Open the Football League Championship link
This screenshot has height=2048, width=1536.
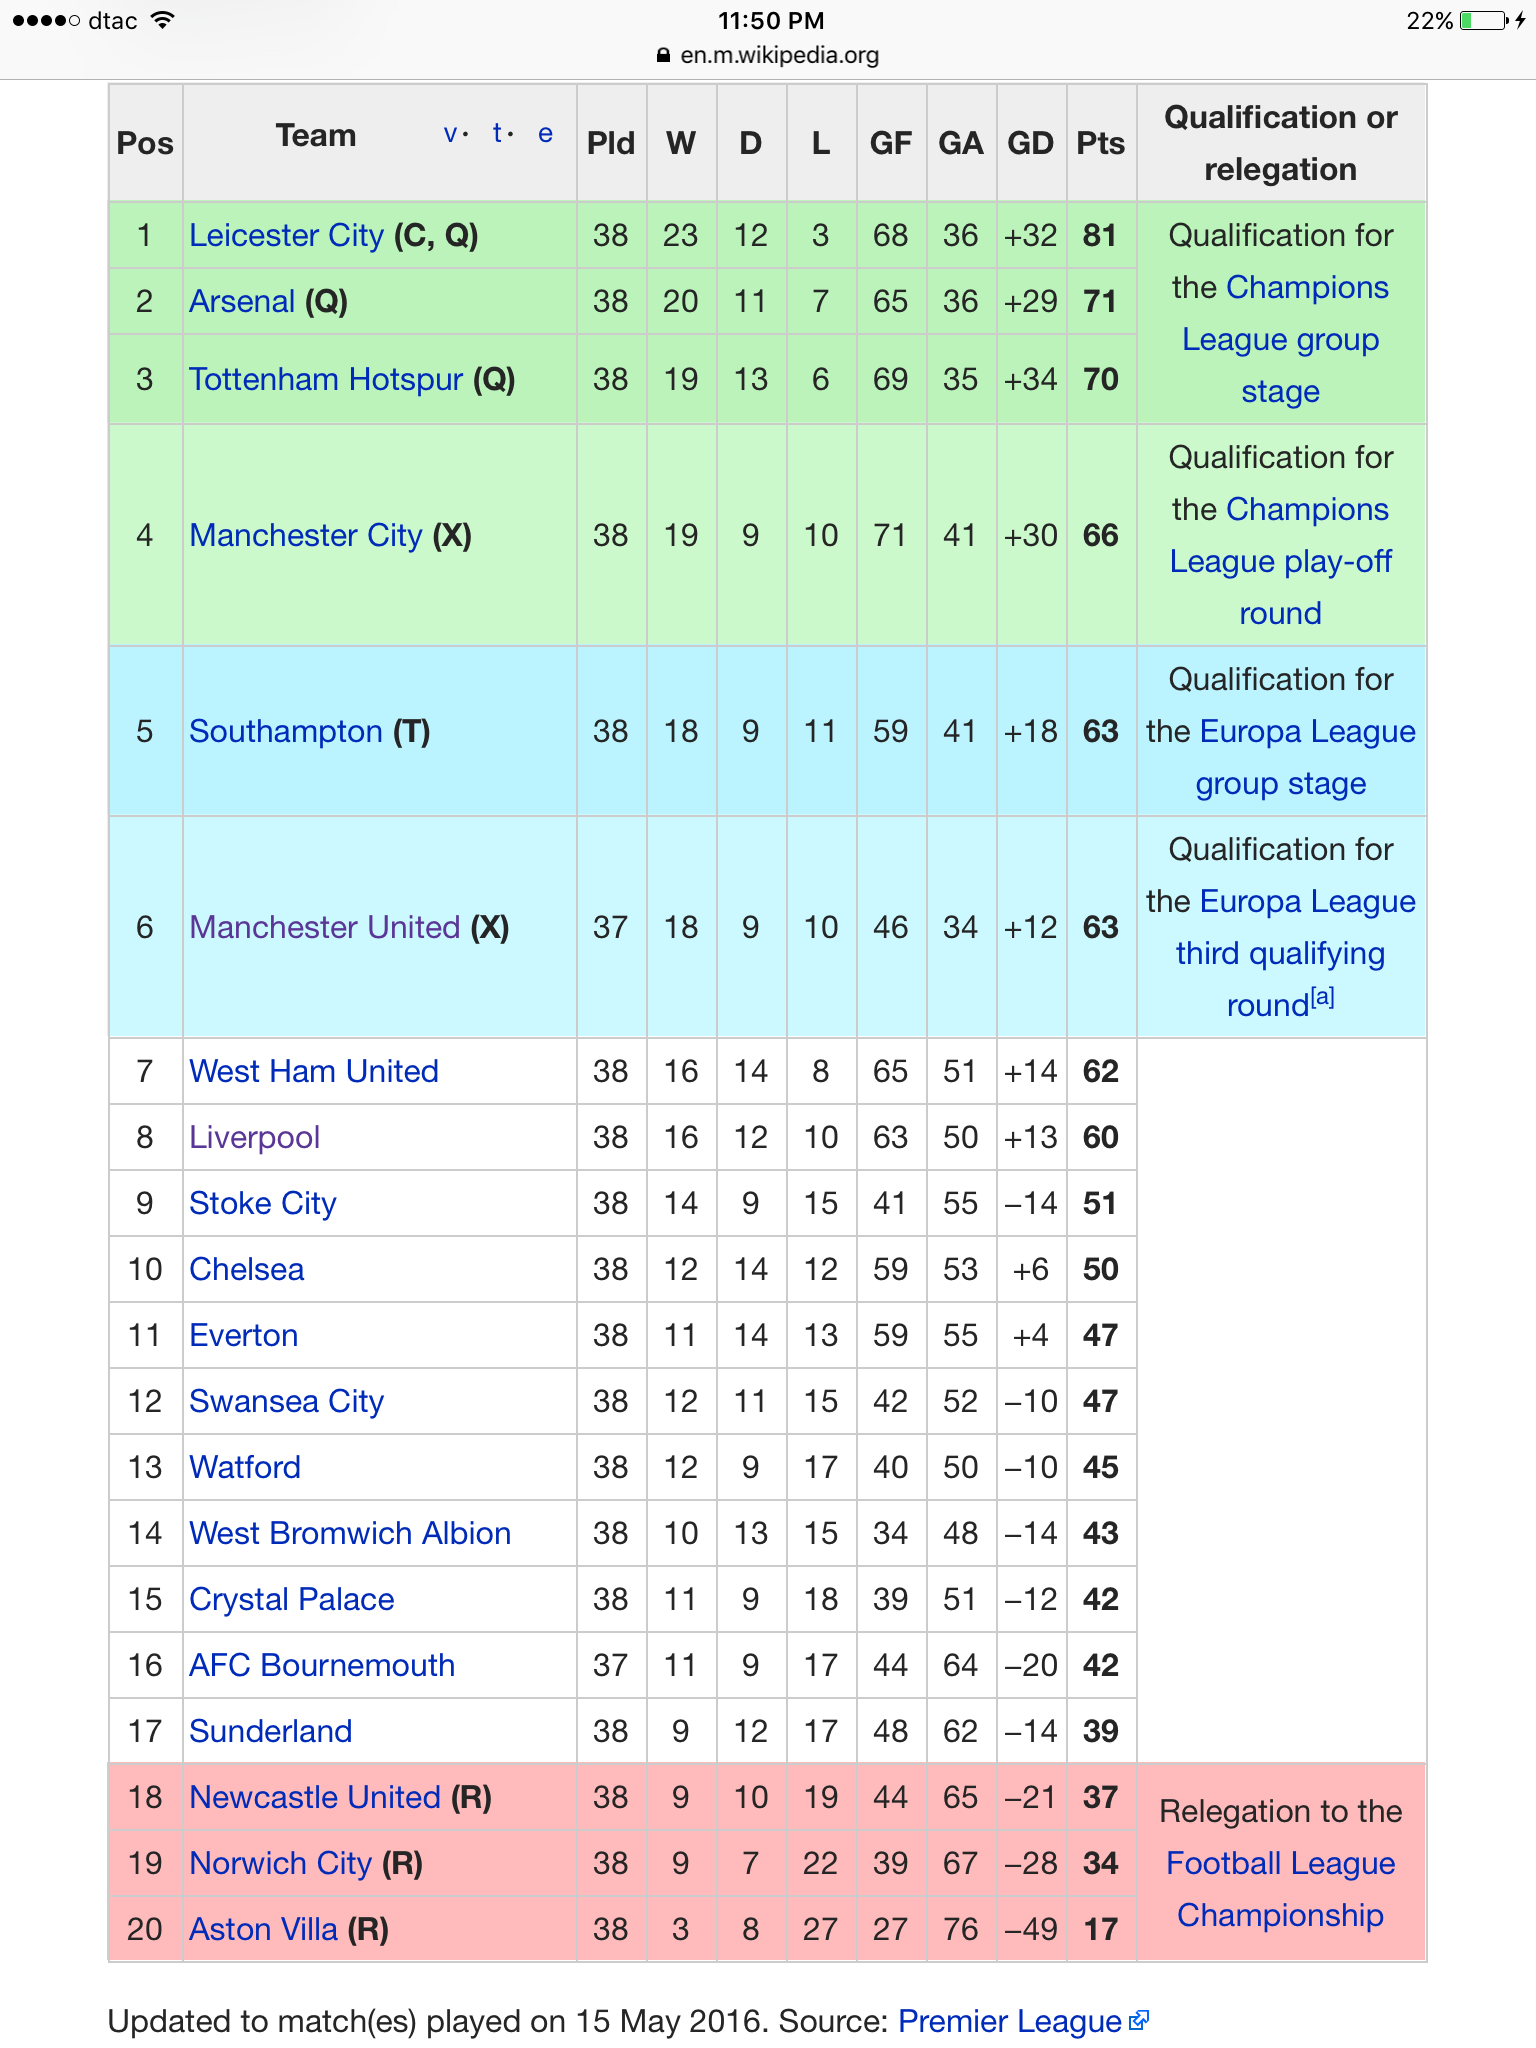[x=1280, y=1889]
